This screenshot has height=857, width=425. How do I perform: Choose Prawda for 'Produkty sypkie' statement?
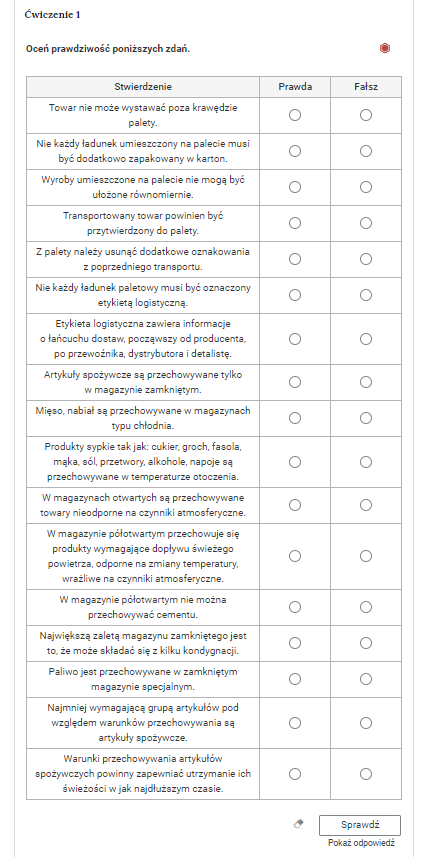(295, 462)
